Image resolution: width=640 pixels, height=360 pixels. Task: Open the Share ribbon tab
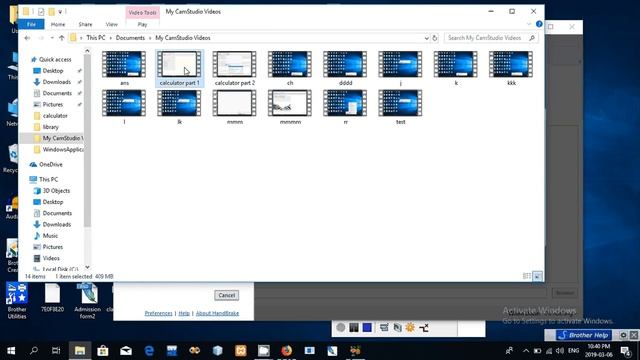85,24
